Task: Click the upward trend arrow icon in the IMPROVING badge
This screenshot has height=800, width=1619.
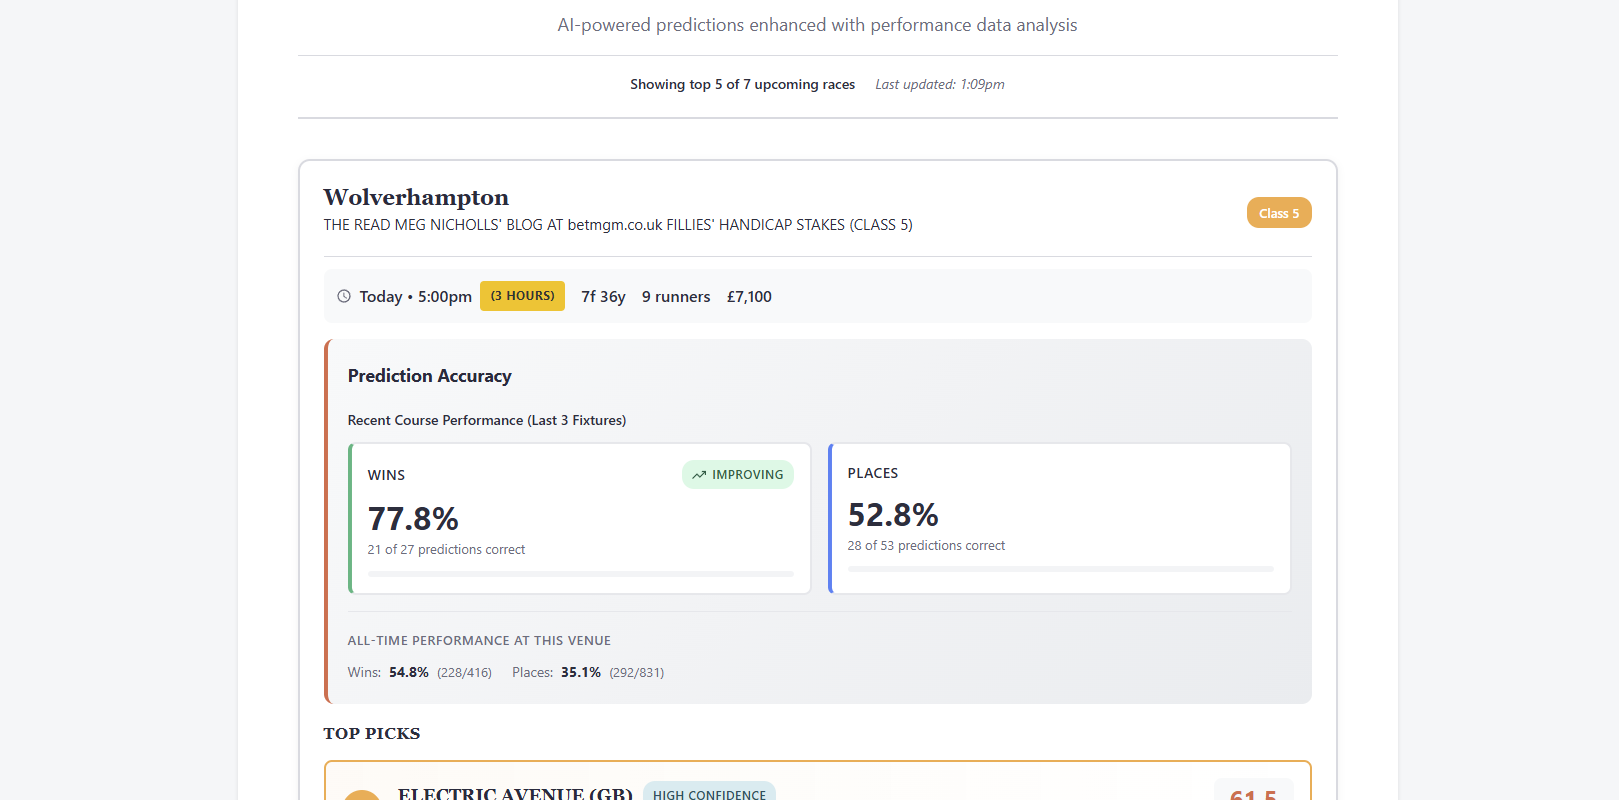Action: click(699, 475)
